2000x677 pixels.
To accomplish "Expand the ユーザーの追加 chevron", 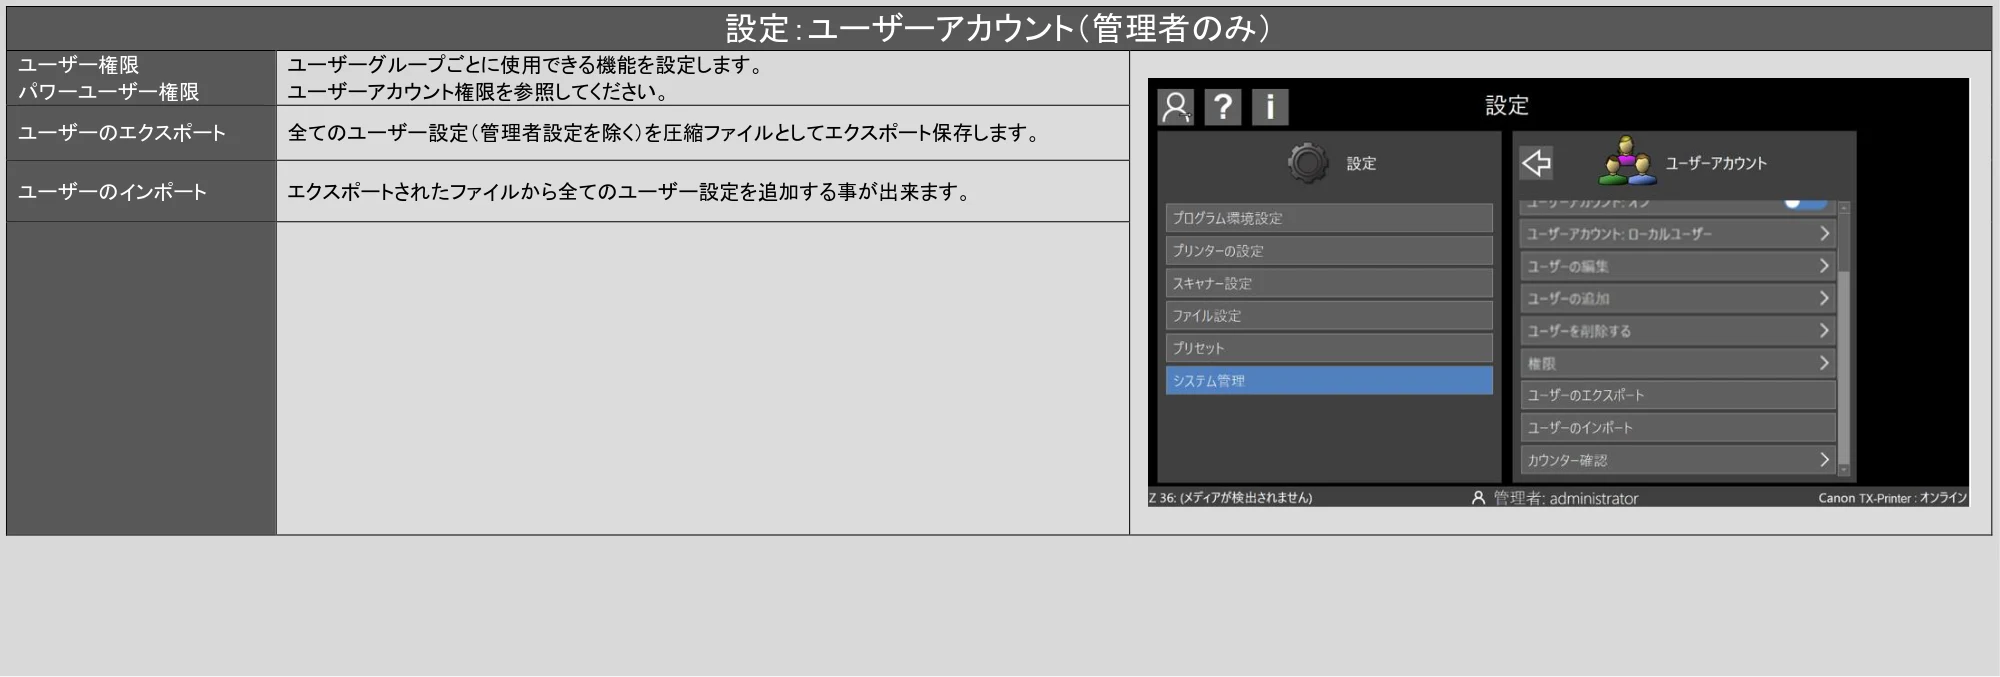I will click(1824, 298).
